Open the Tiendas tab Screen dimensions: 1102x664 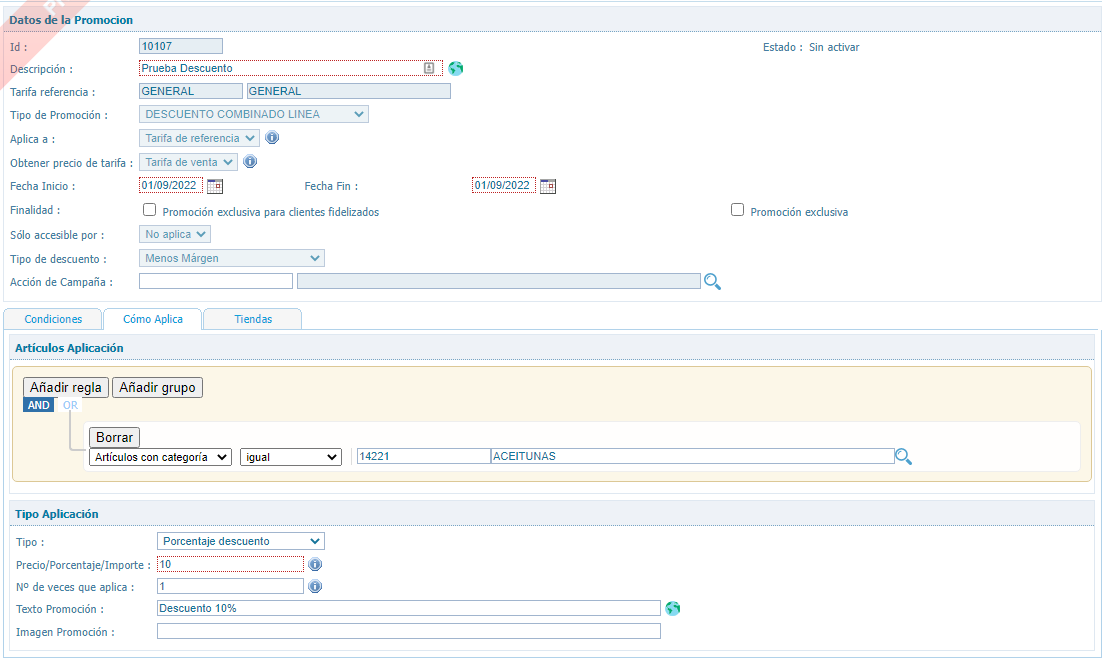pyautogui.click(x=252, y=319)
